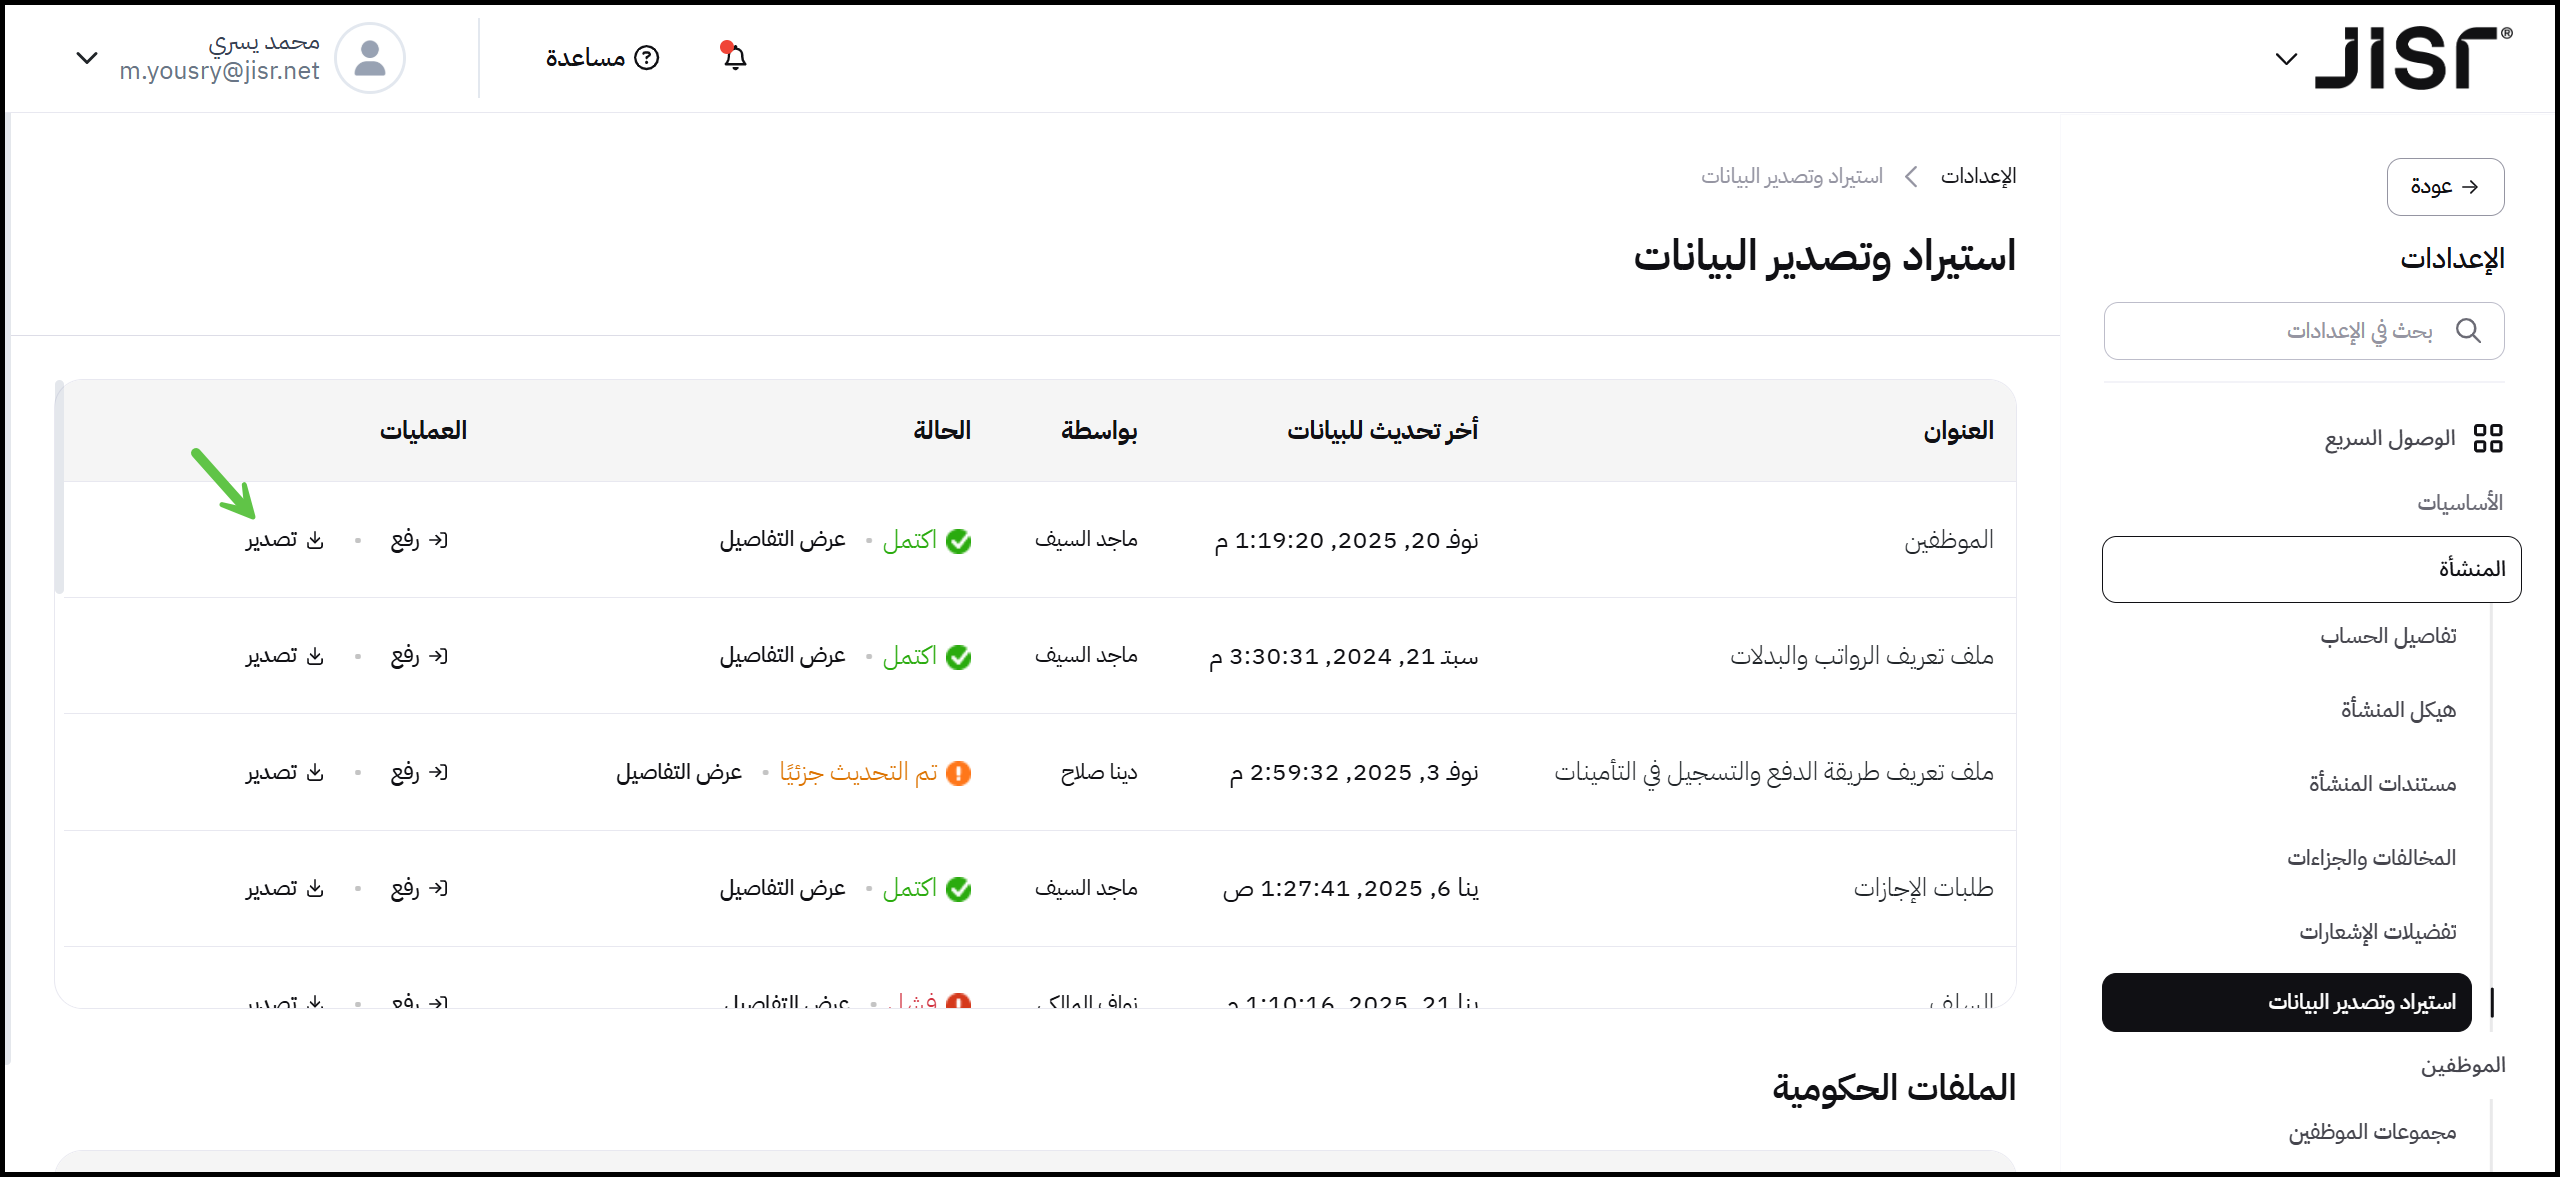2560x1177 pixels.
Task: Click الإعدادات breadcrumb link
Action: click(x=1978, y=176)
